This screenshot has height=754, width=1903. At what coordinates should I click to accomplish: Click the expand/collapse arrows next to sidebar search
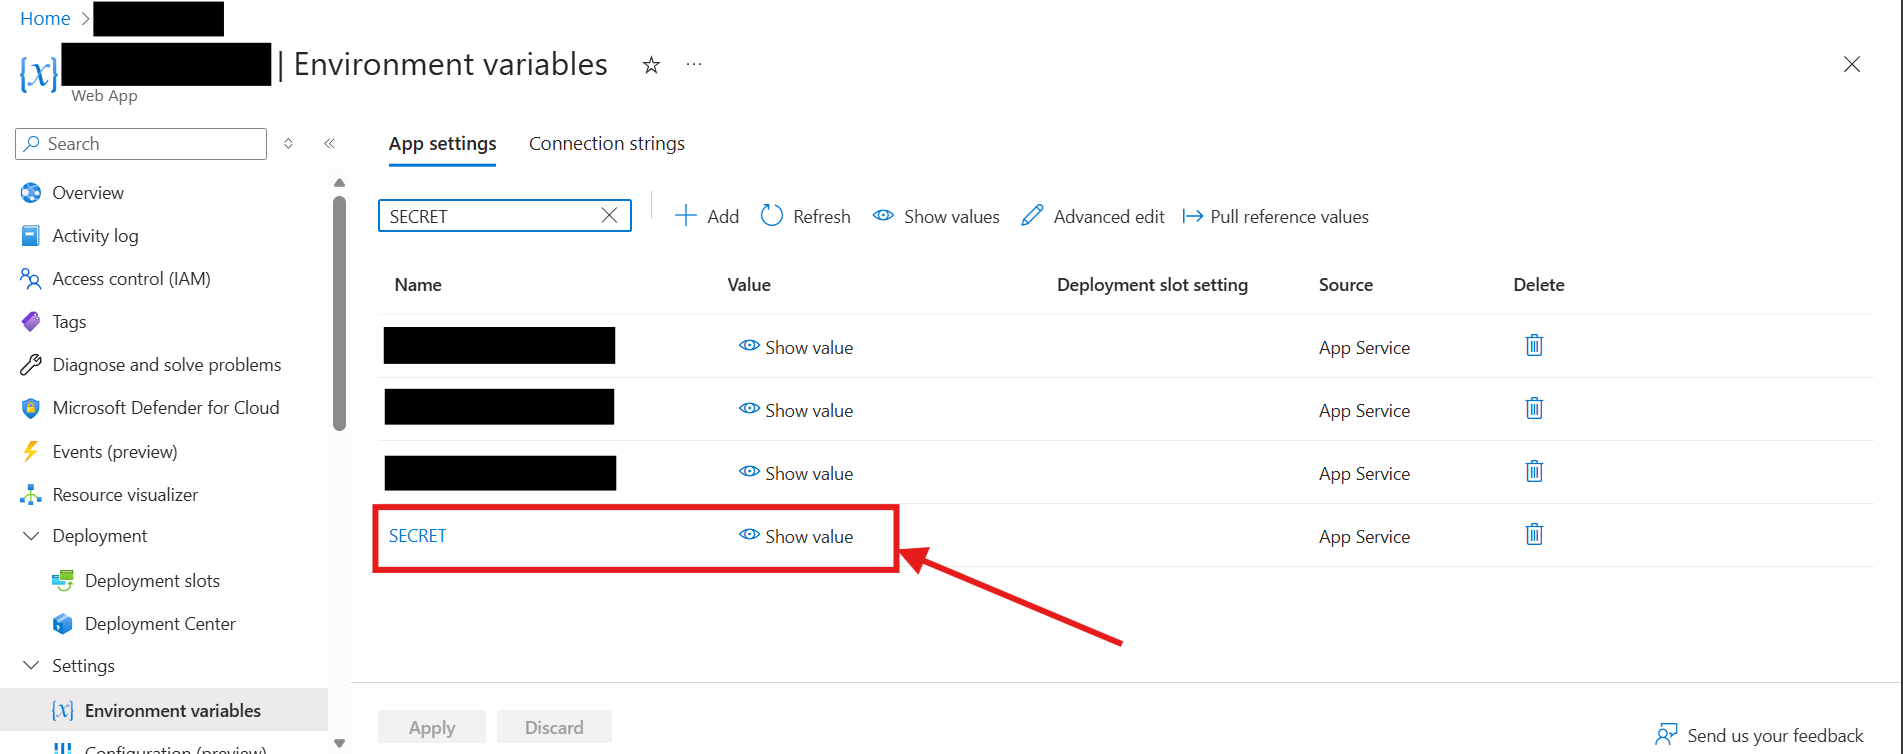288,144
